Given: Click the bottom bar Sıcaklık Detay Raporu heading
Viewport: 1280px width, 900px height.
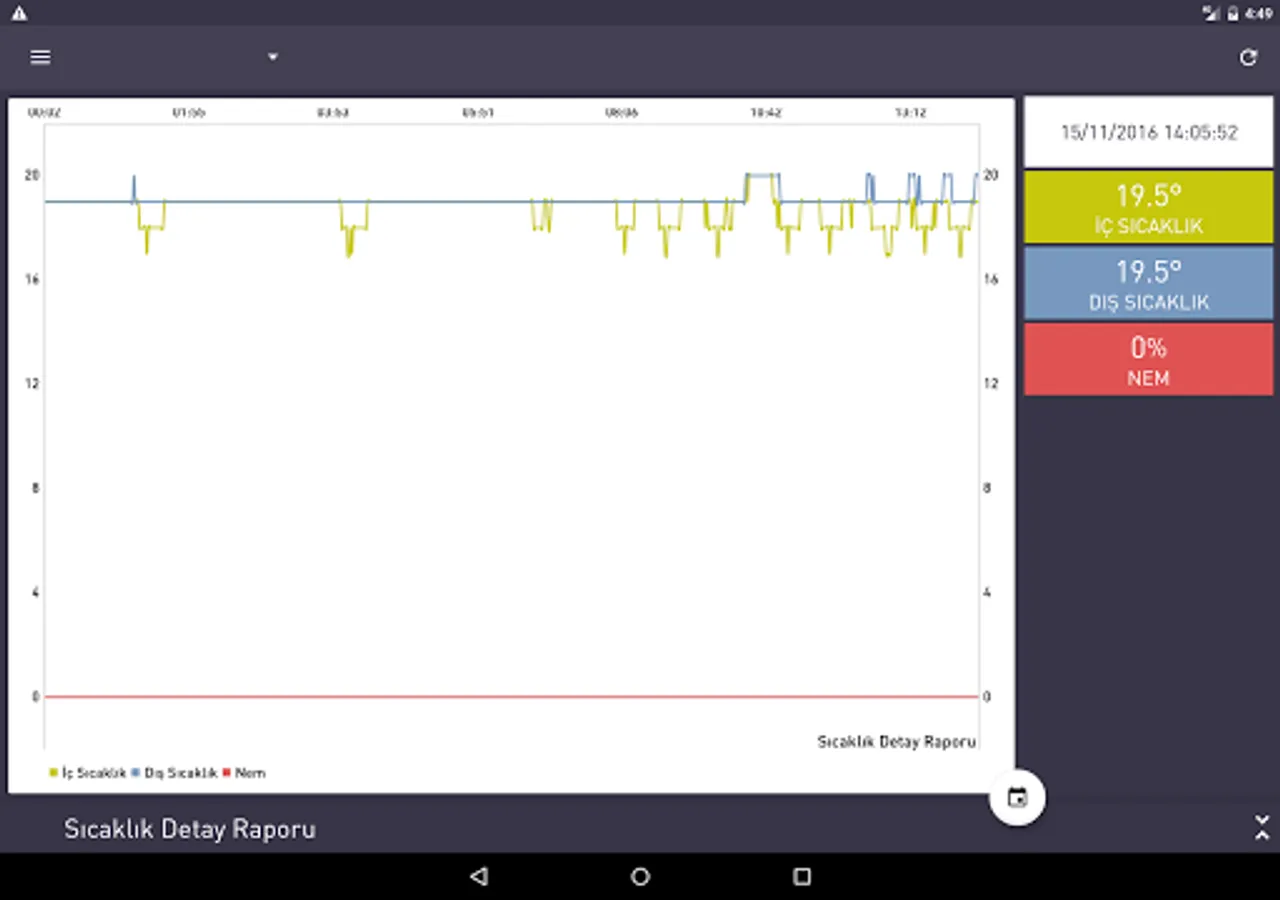Looking at the screenshot, I should [x=190, y=829].
